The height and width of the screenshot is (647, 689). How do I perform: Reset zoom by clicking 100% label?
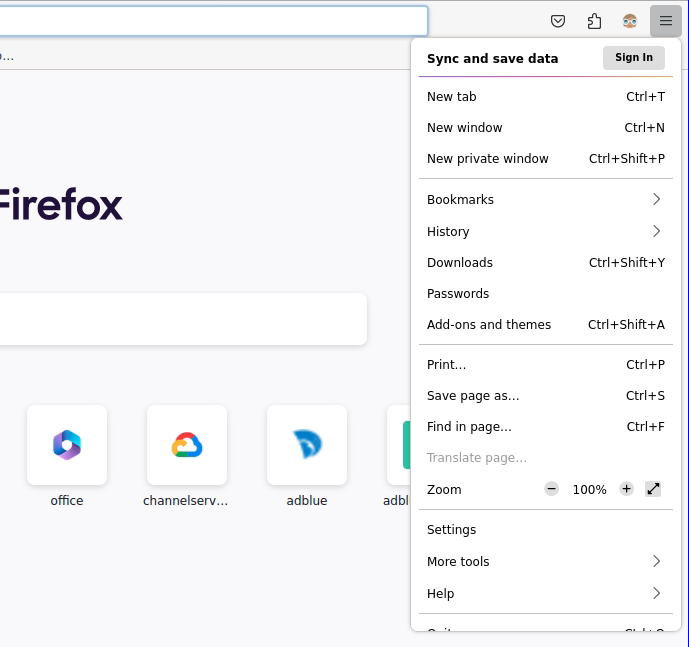589,490
